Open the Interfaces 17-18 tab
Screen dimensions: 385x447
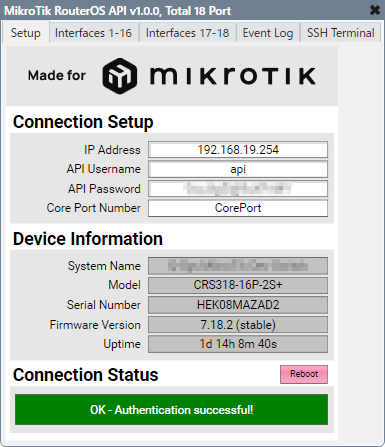[187, 33]
